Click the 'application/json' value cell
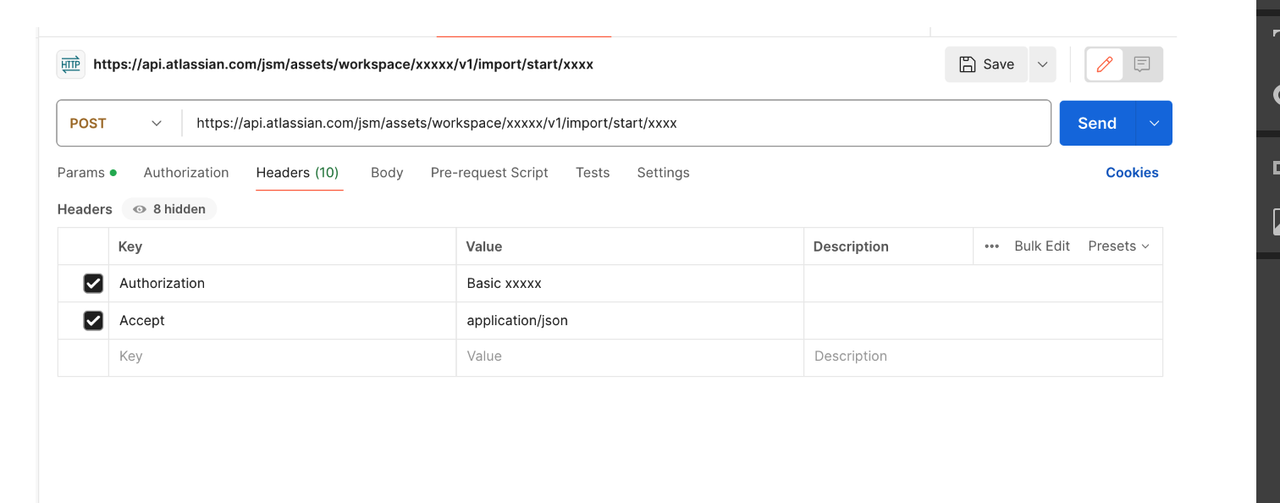 (630, 321)
